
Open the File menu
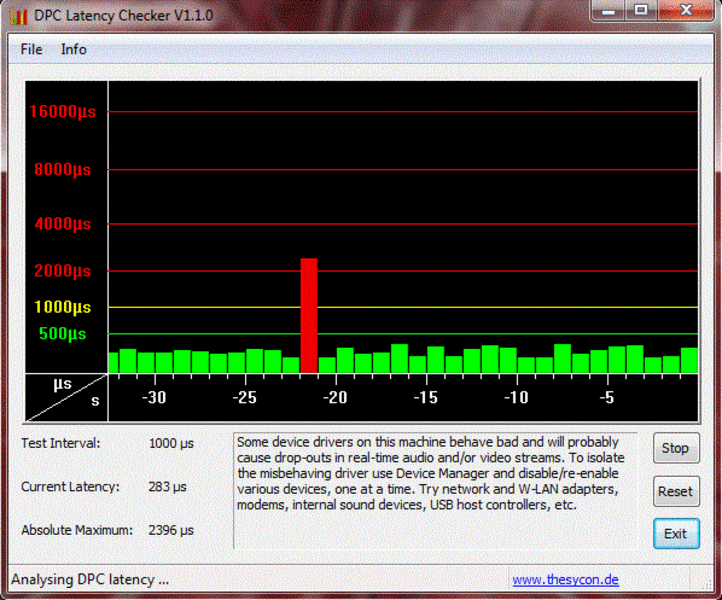point(31,49)
